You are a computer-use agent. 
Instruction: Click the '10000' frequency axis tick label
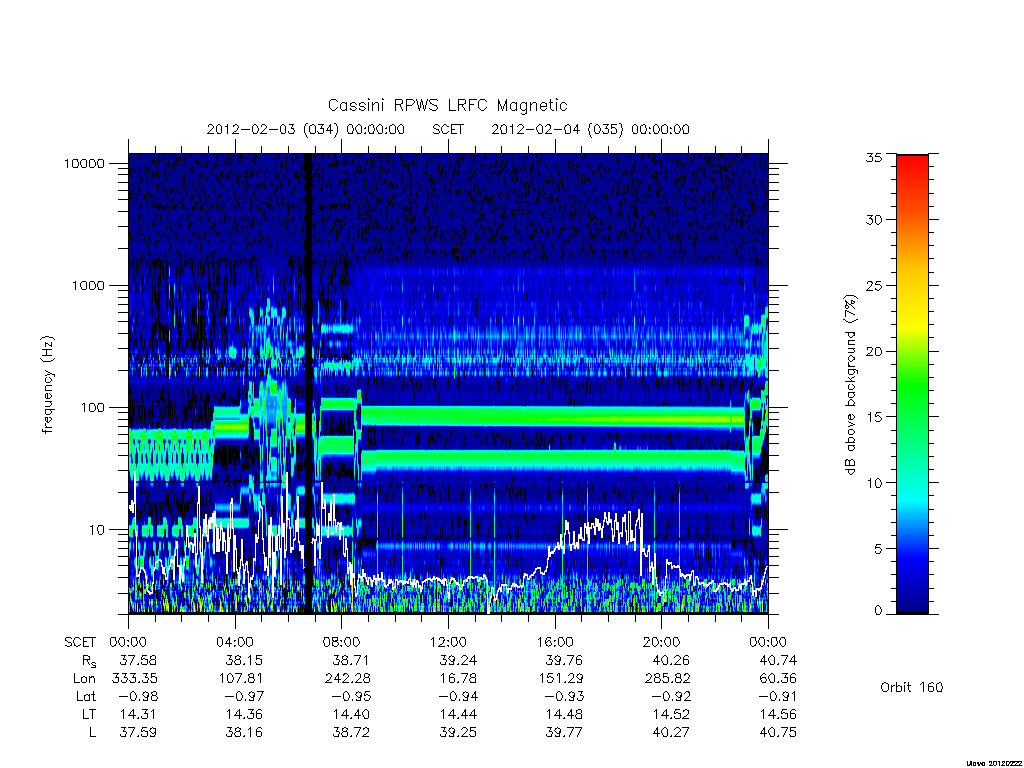coord(84,163)
